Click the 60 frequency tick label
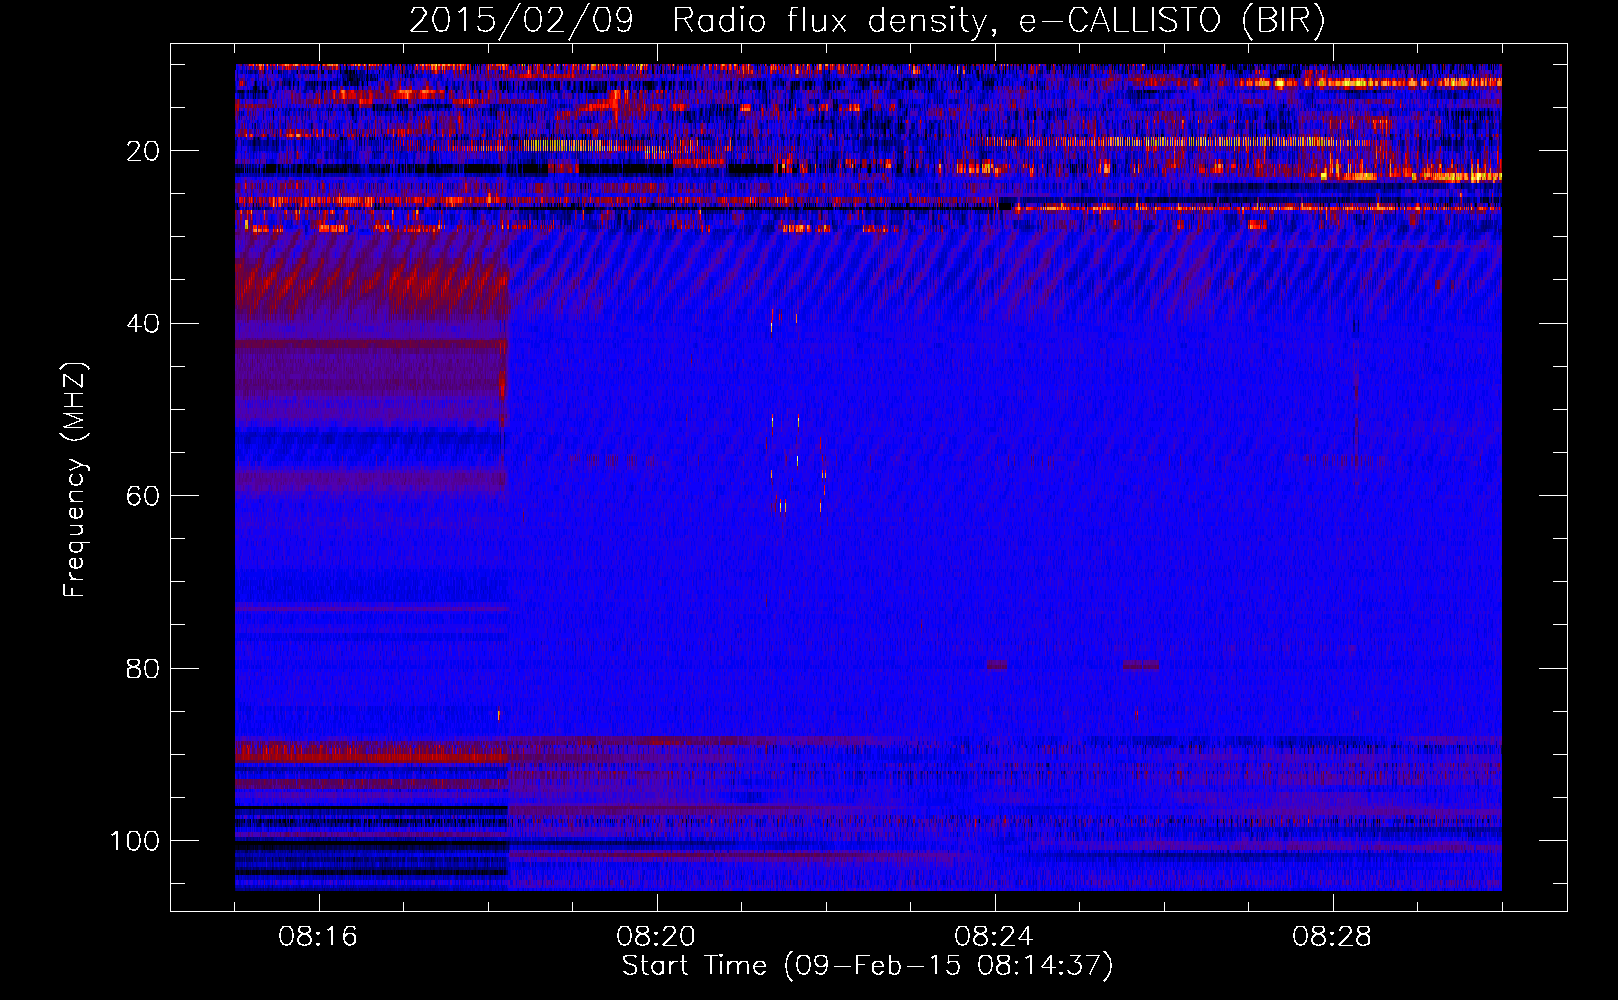The height and width of the screenshot is (1000, 1618). 143,496
